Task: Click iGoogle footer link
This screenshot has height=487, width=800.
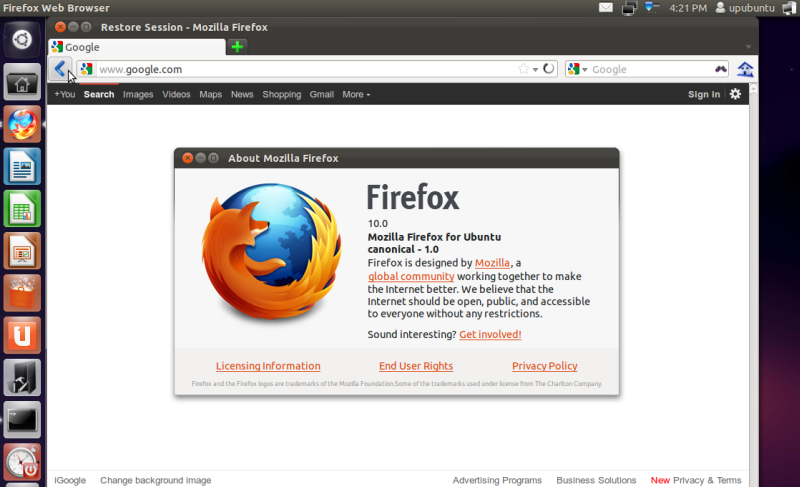Action: [70, 480]
